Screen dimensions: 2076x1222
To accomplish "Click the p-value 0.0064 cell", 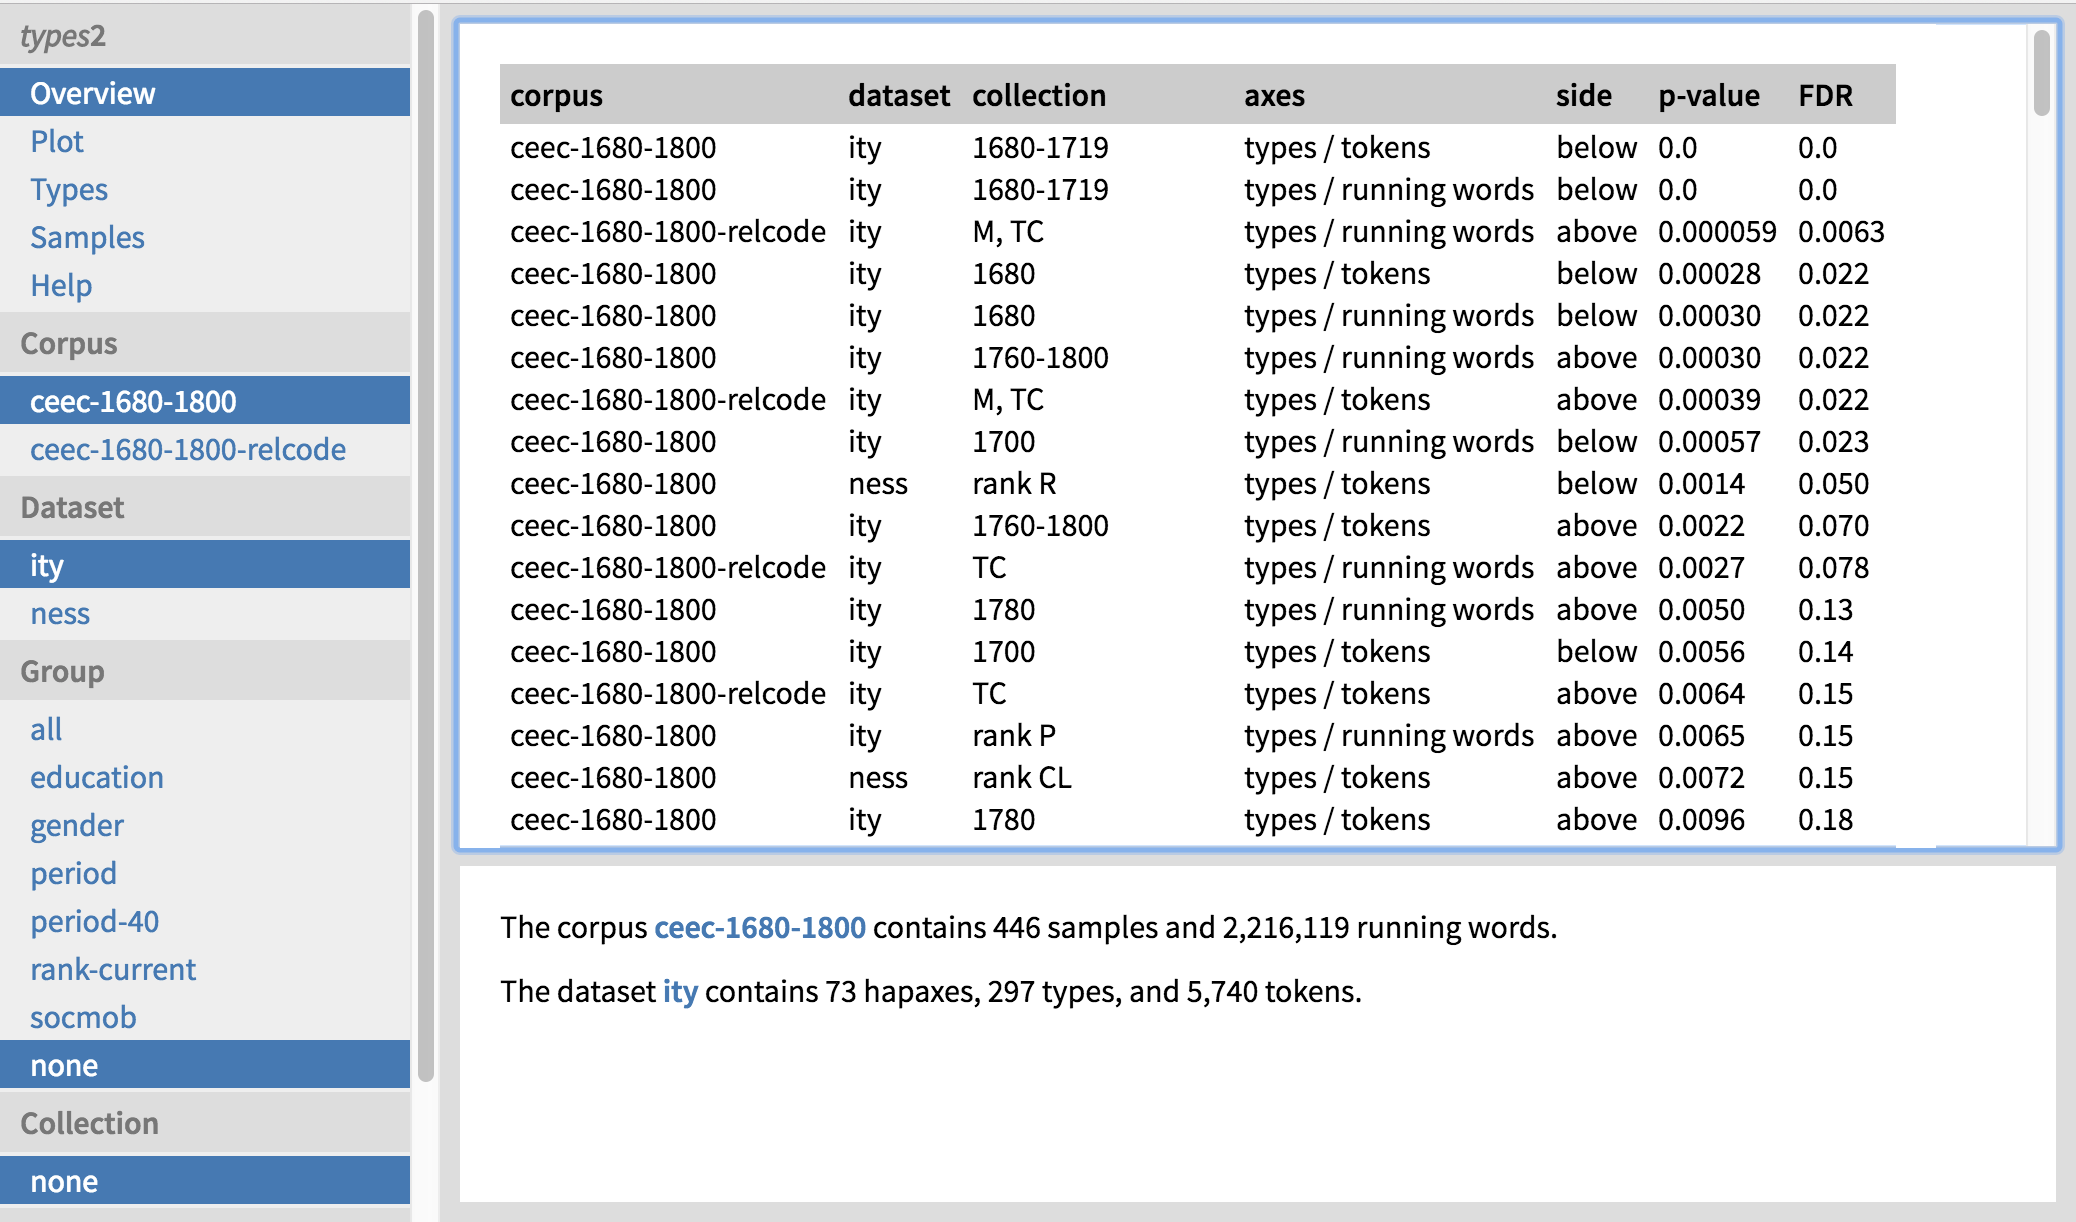I will click(x=1701, y=693).
